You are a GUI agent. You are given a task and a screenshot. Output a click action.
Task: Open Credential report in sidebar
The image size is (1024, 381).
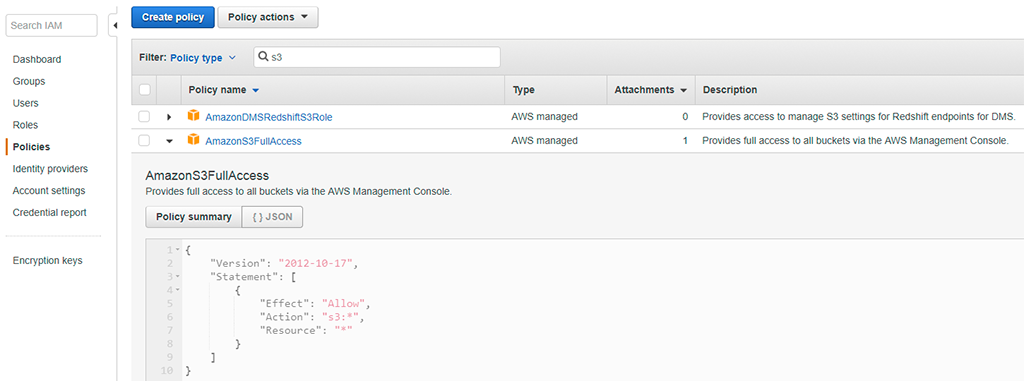point(50,212)
